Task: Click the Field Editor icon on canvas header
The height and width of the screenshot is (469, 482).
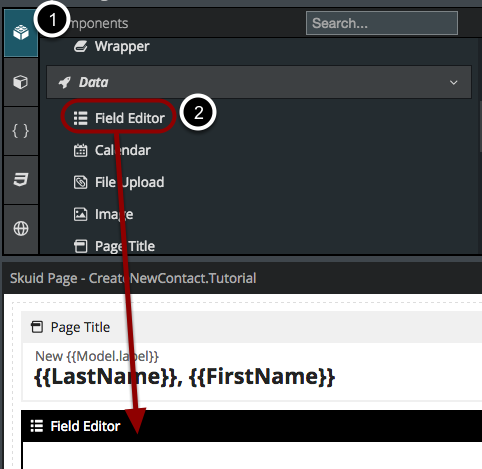Action: point(37,426)
